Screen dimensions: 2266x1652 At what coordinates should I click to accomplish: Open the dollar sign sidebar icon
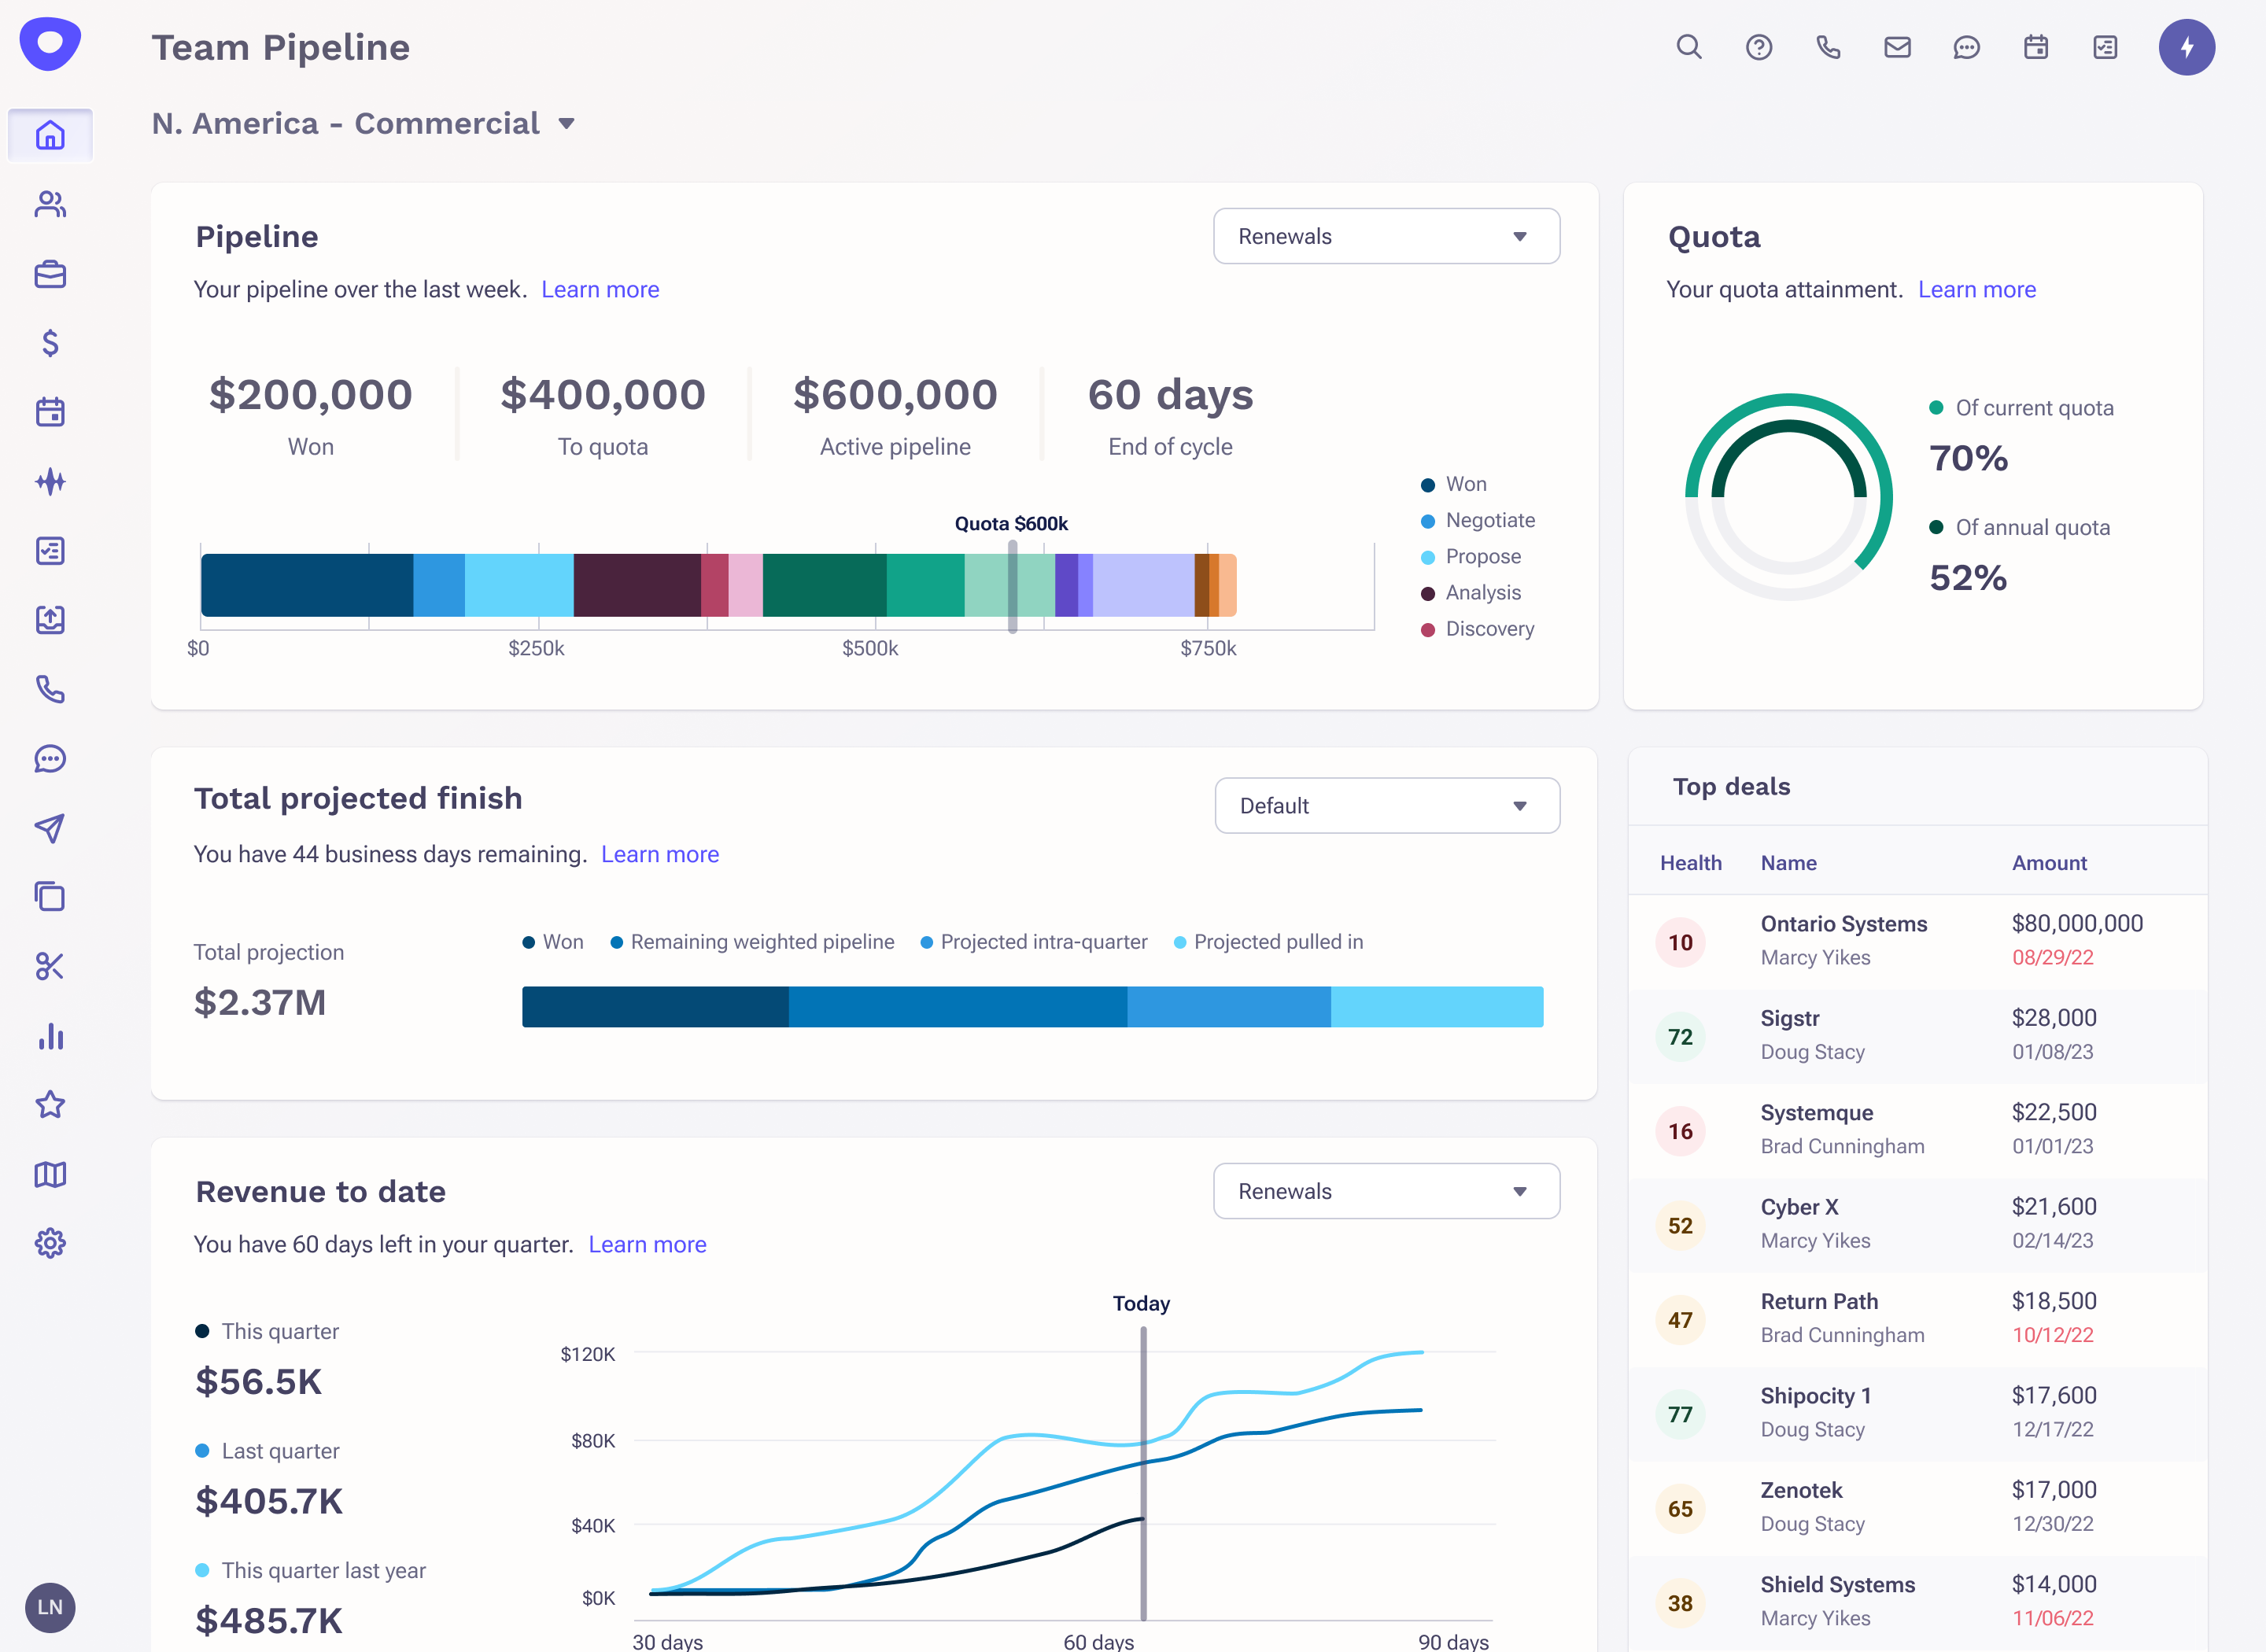[50, 343]
